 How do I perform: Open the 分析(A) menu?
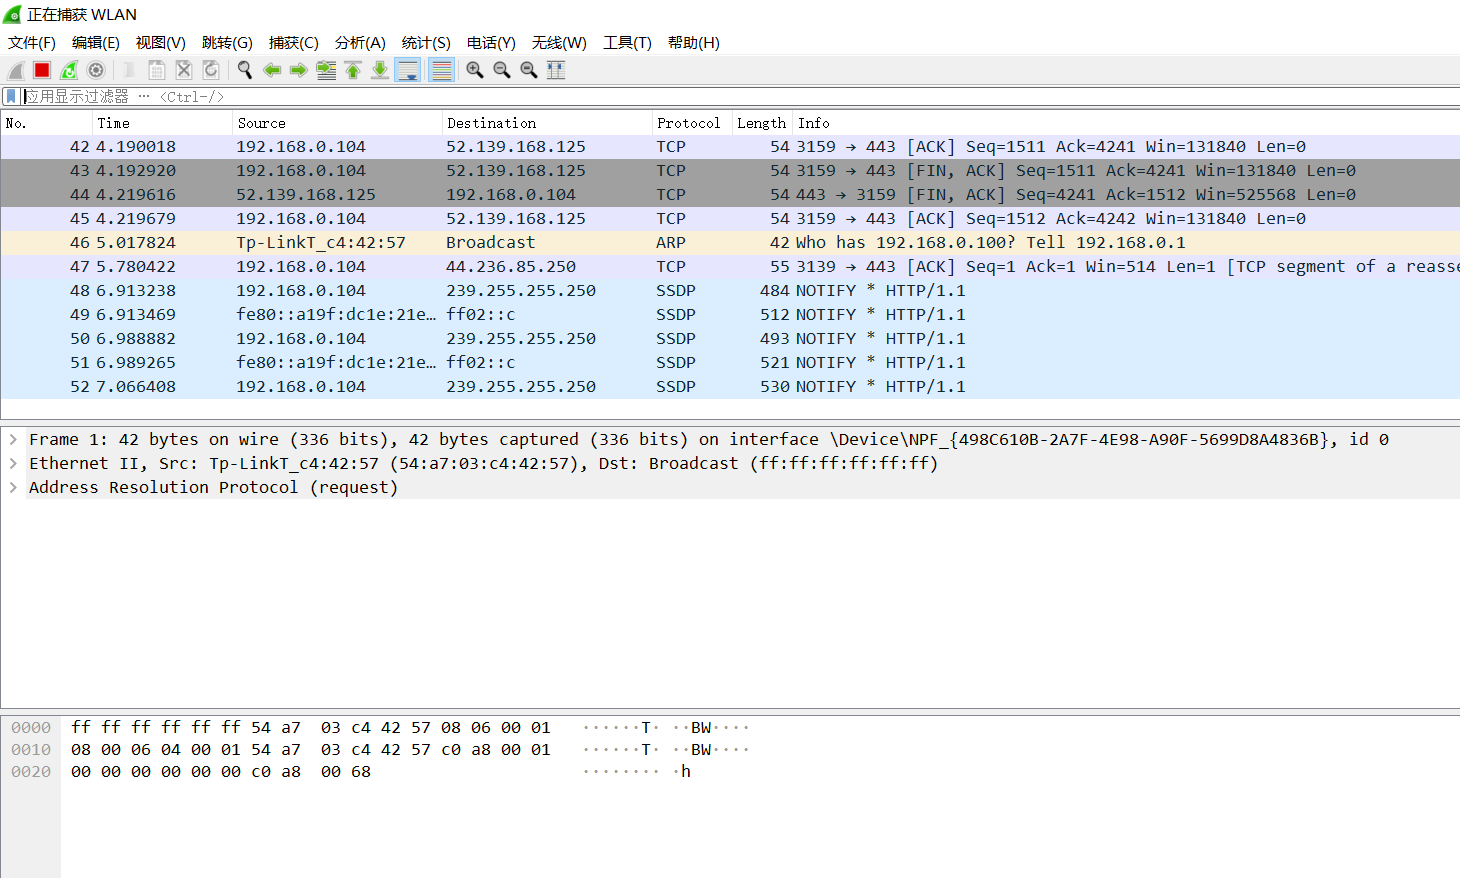click(x=360, y=42)
